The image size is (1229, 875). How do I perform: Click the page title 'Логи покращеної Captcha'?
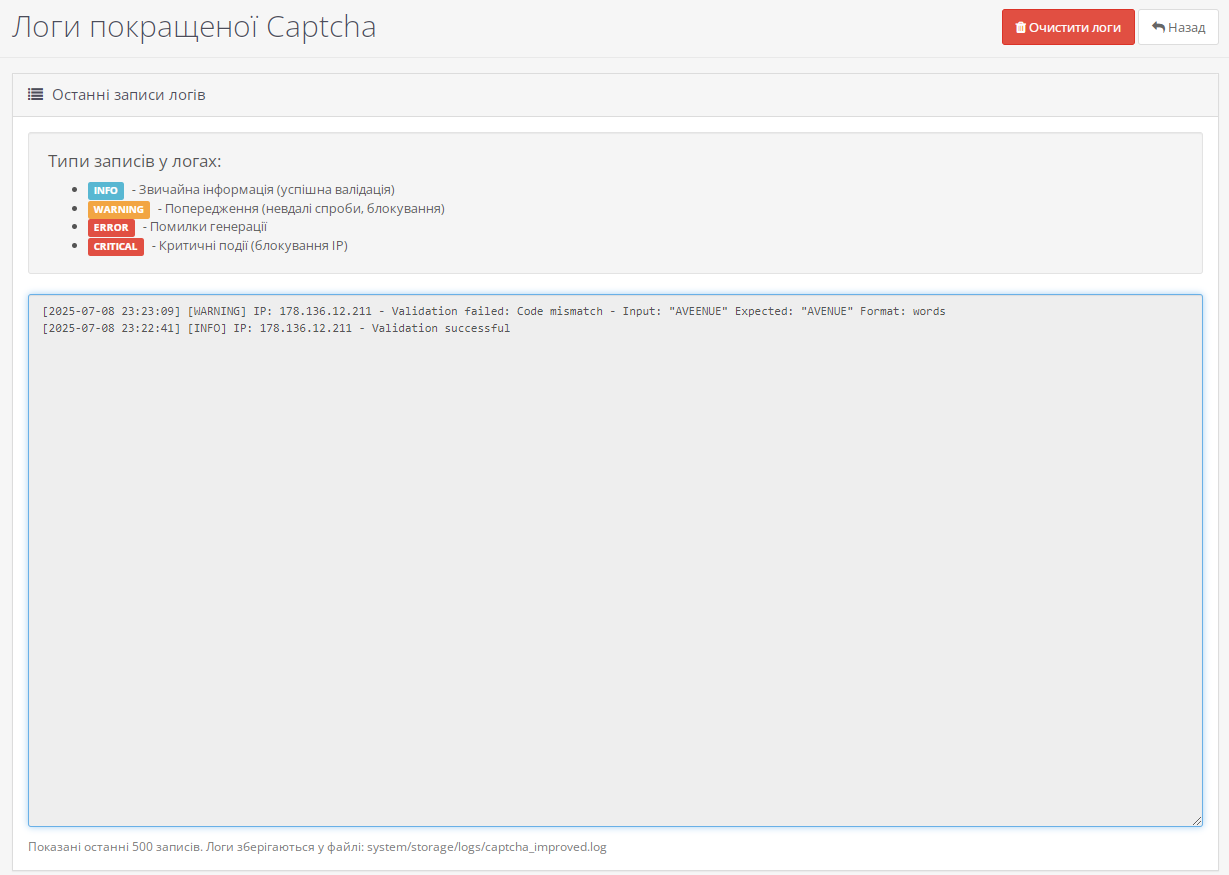click(194, 27)
